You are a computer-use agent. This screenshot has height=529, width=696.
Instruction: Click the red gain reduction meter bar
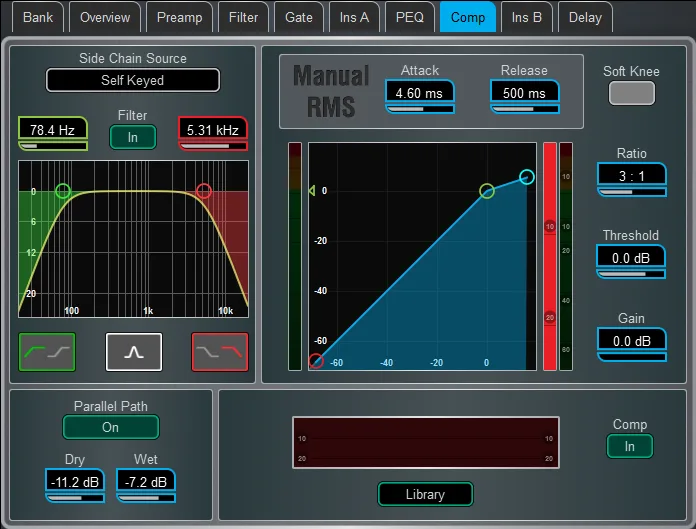click(550, 256)
